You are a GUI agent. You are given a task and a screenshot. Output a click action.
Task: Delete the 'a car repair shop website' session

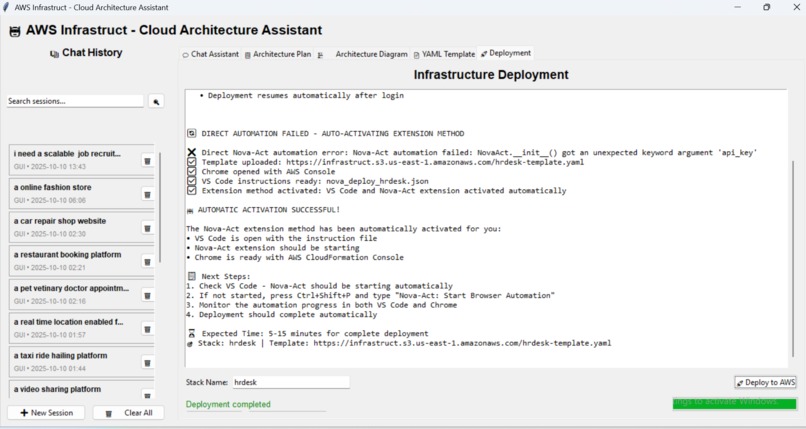(147, 228)
